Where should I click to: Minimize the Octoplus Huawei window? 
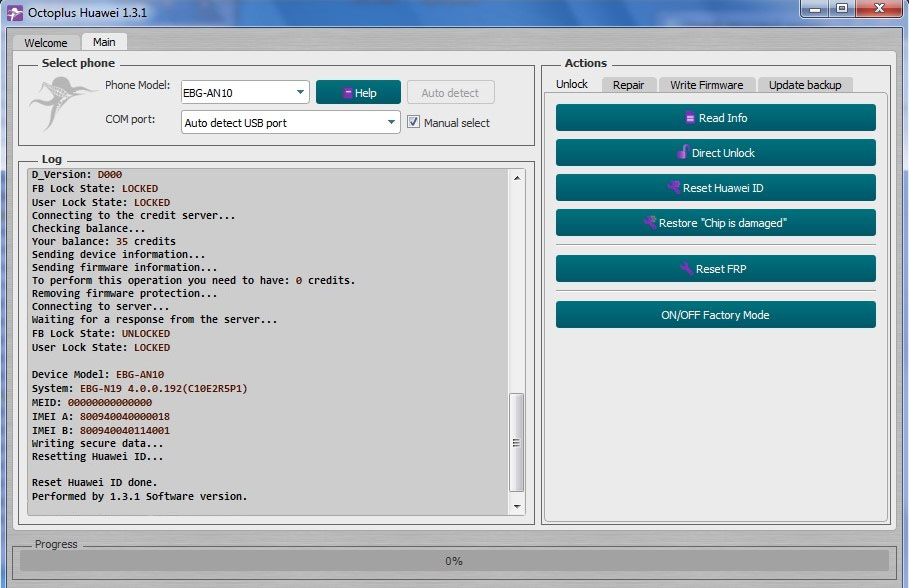[815, 9]
